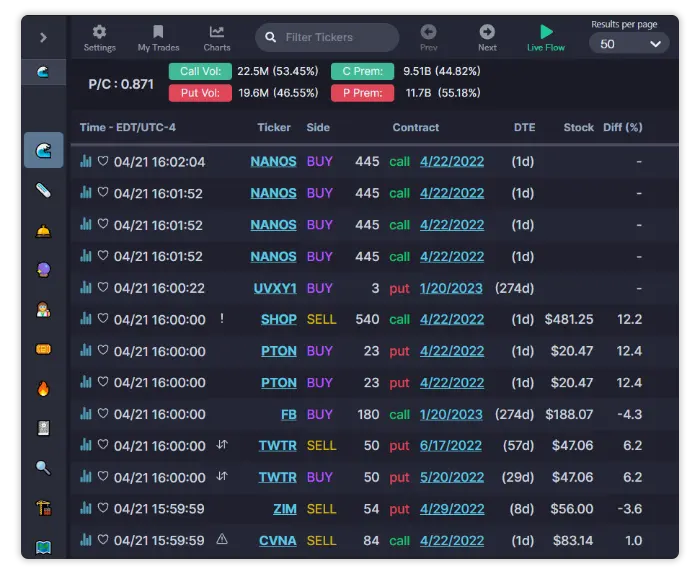
Task: Go to the Next results page
Action: pos(487,38)
